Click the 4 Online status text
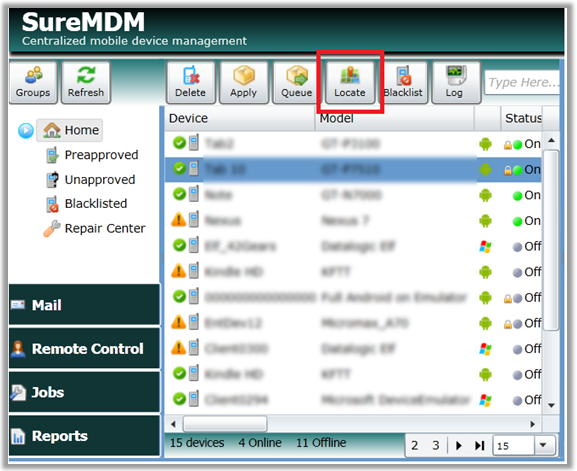This screenshot has height=471, width=577. (x=260, y=443)
